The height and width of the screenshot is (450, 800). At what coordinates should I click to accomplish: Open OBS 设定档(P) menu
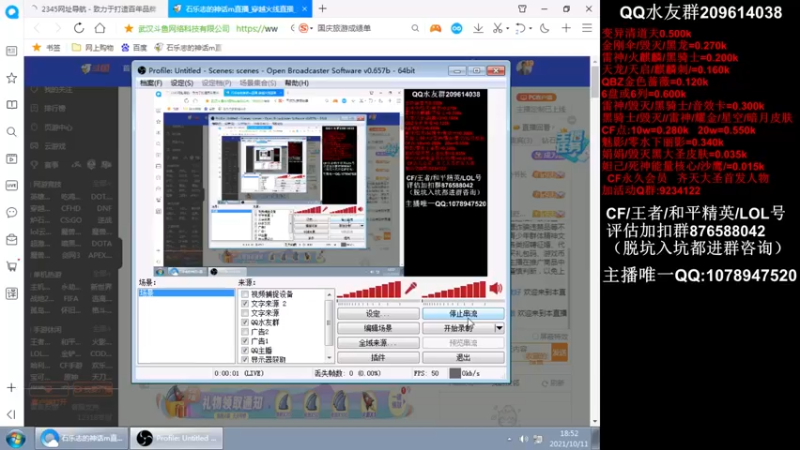[216, 83]
